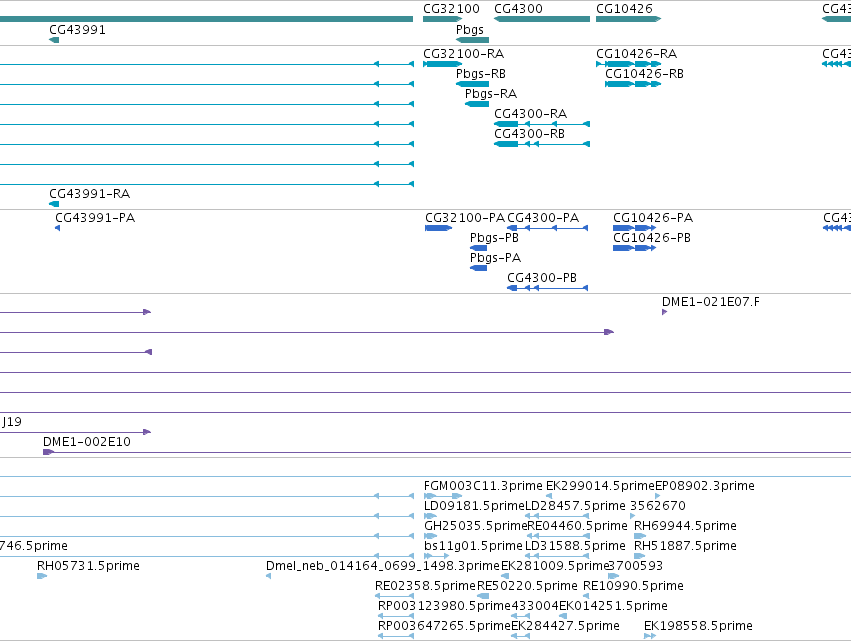This screenshot has width=851, height=641.
Task: Select the CG4300 gene bar
Action: click(x=542, y=20)
